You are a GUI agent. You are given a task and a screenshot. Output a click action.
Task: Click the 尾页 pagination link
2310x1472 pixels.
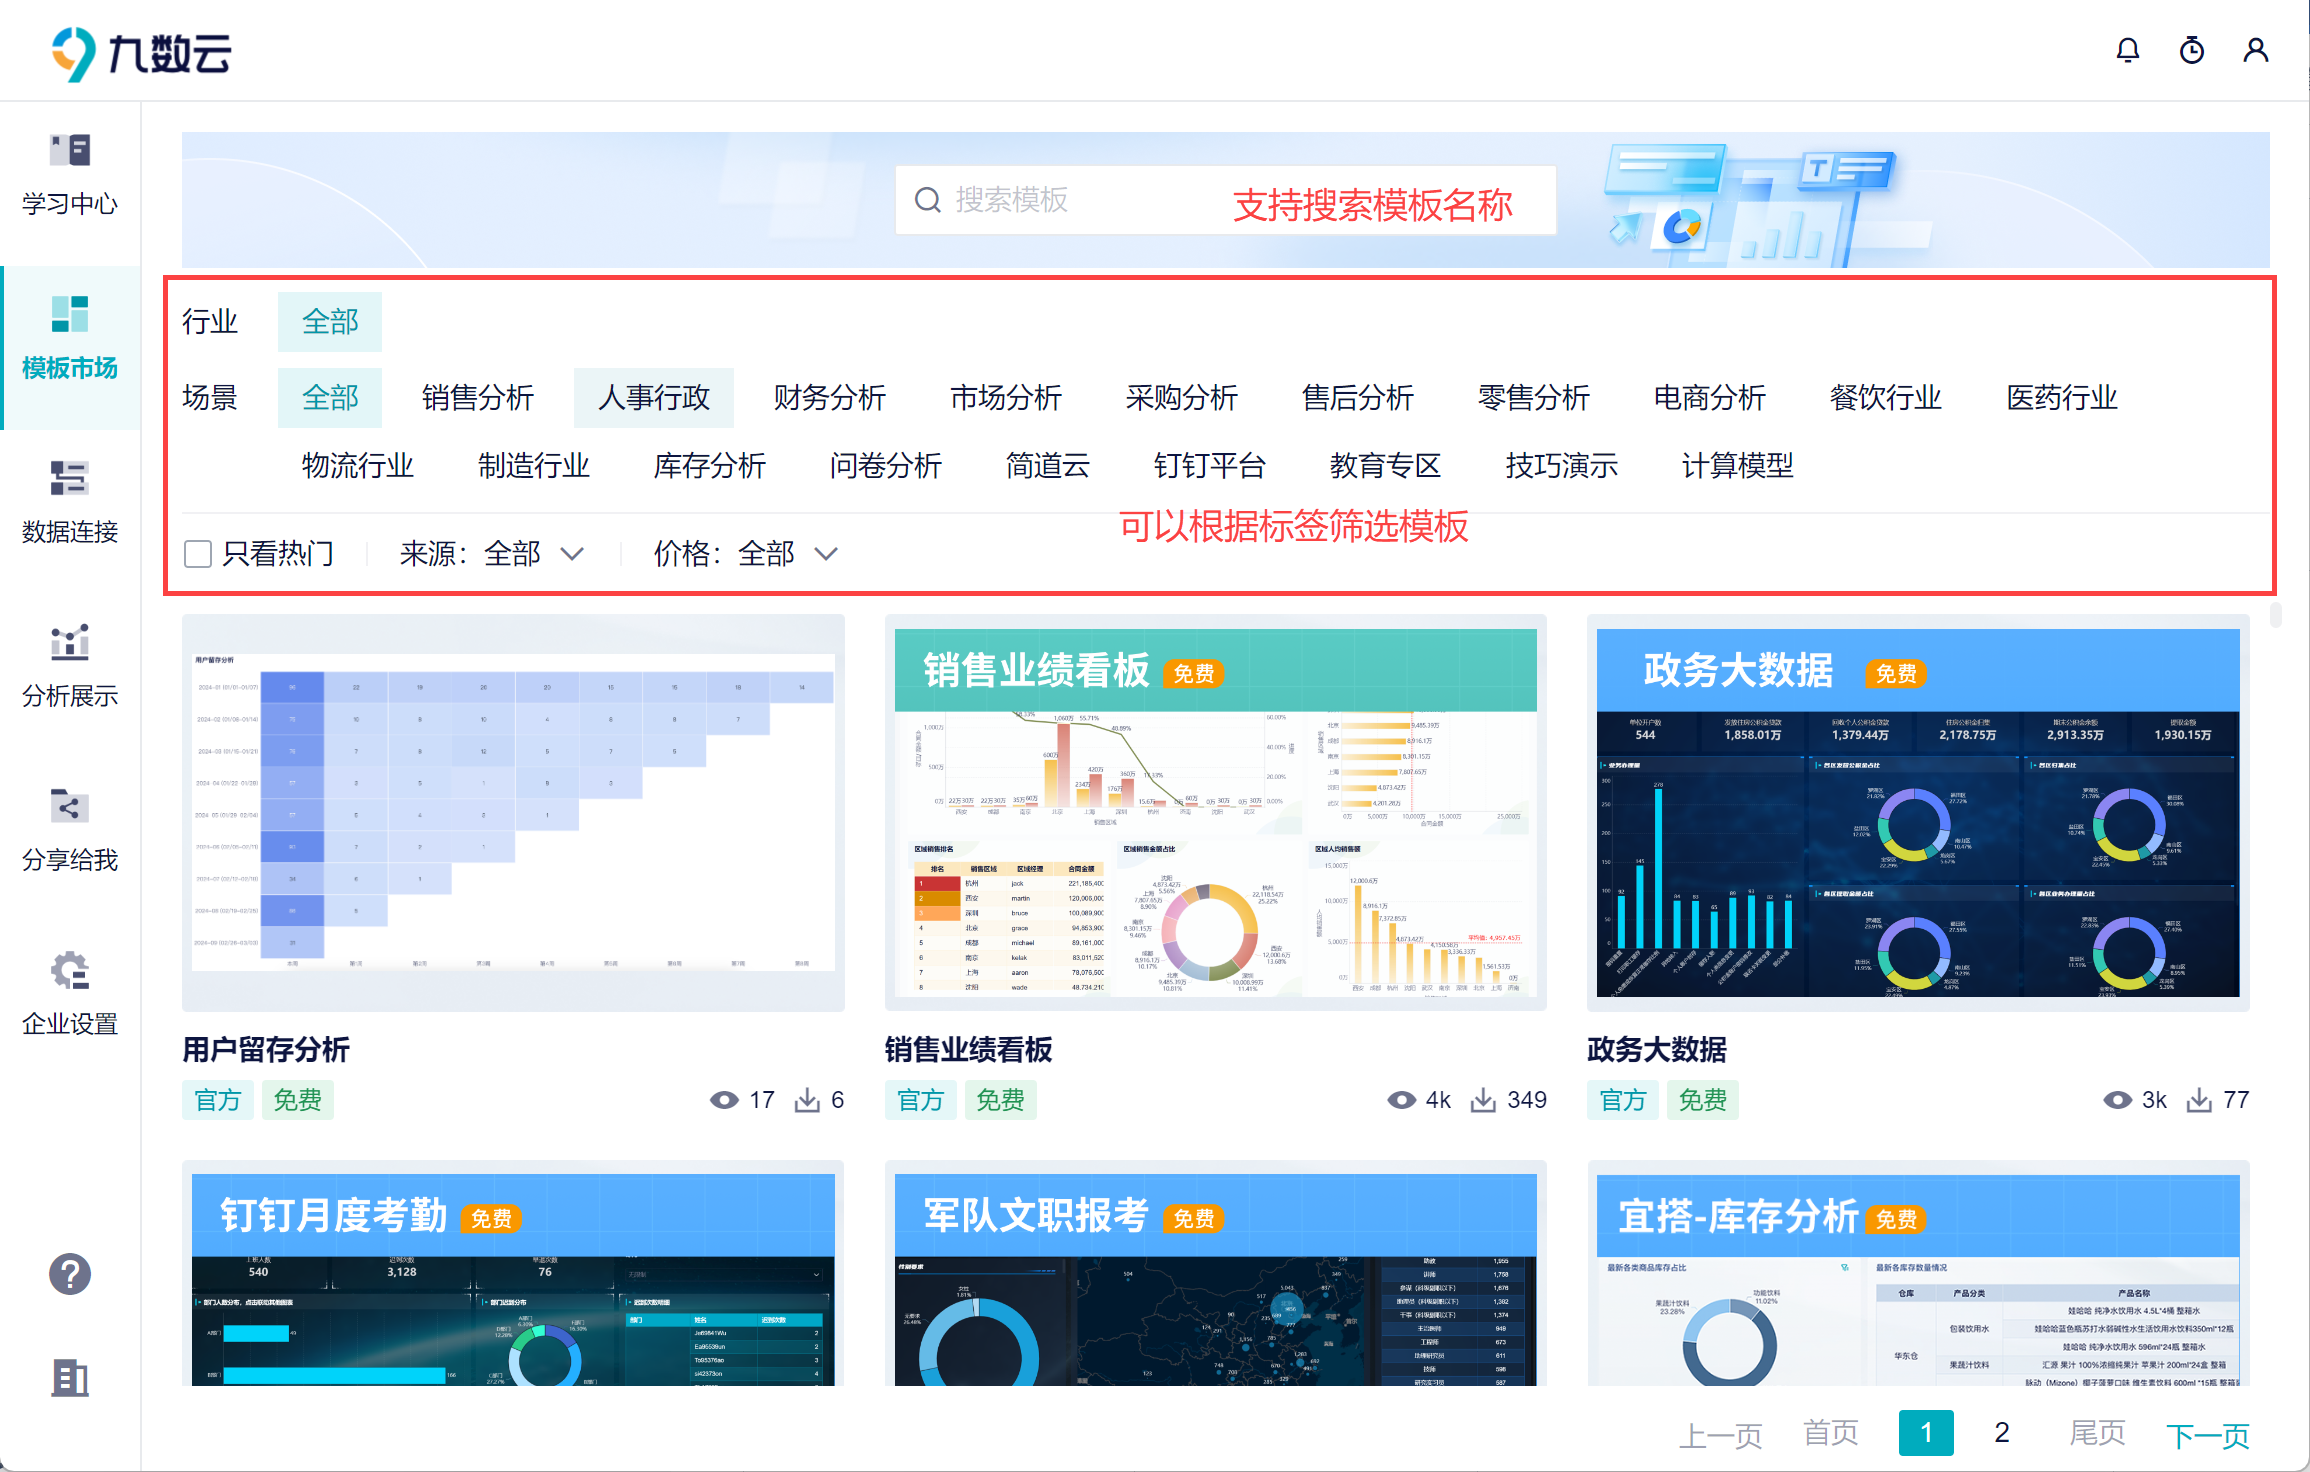2096,1433
